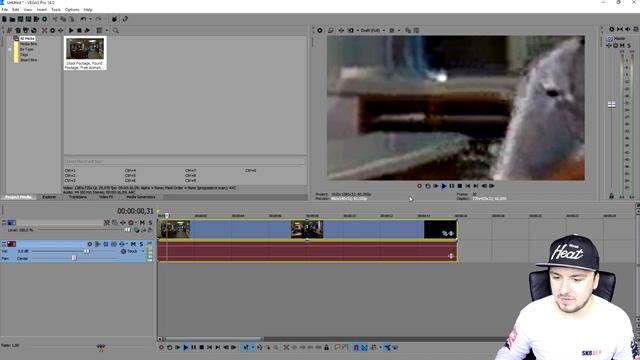Toggle Auto Ripple in timeline toolbar
640x360 pixels.
coord(373,347)
